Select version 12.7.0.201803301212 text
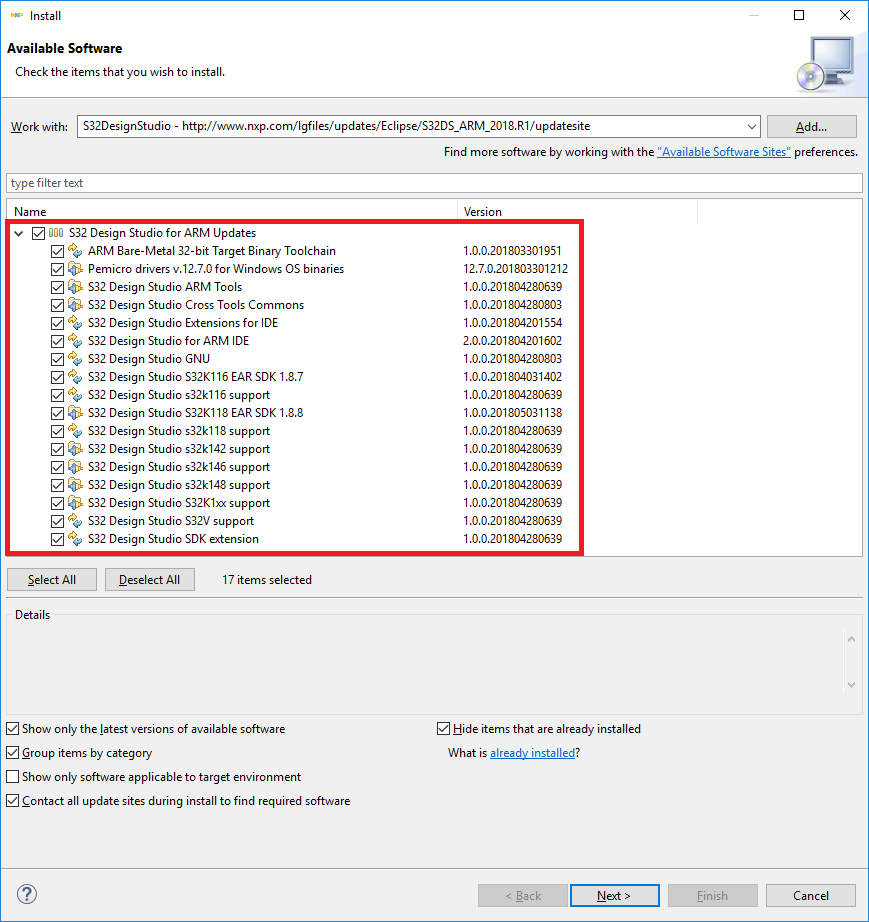The width and height of the screenshot is (869, 922). (516, 269)
